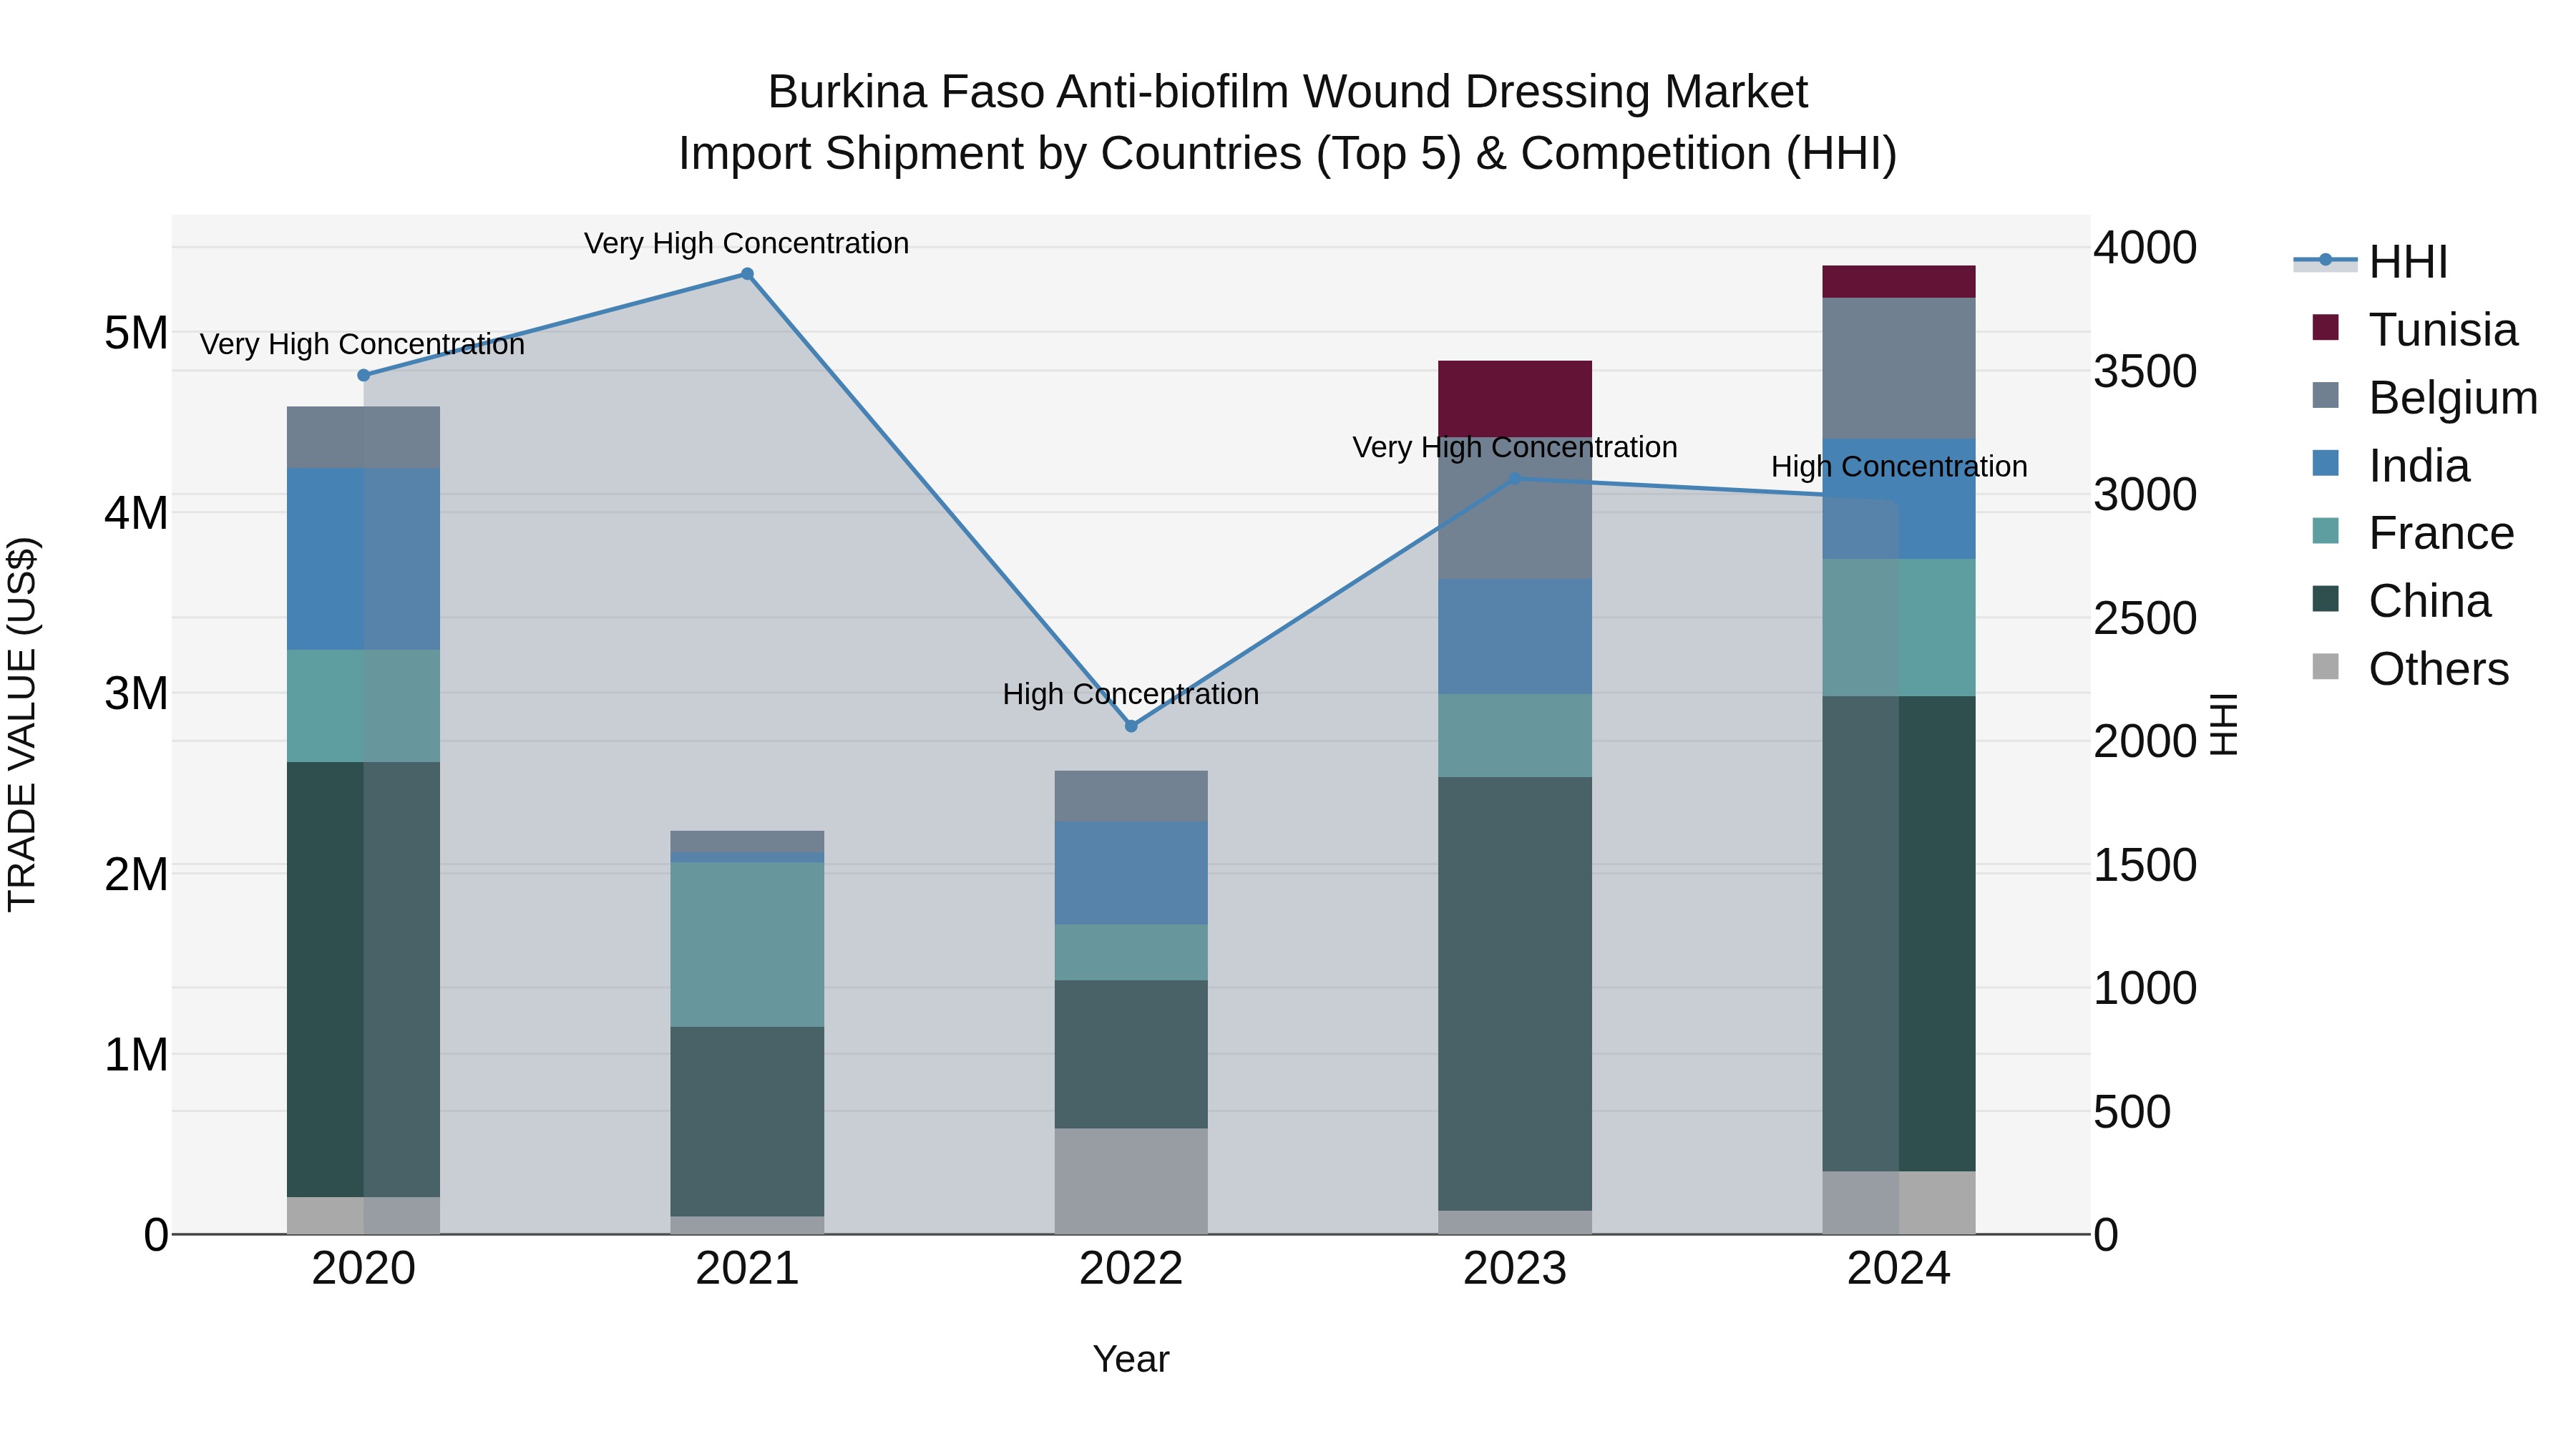Click the 2021 'Very High Concentration' annotation
This screenshot has height=1449, width=2576.
coord(747,243)
